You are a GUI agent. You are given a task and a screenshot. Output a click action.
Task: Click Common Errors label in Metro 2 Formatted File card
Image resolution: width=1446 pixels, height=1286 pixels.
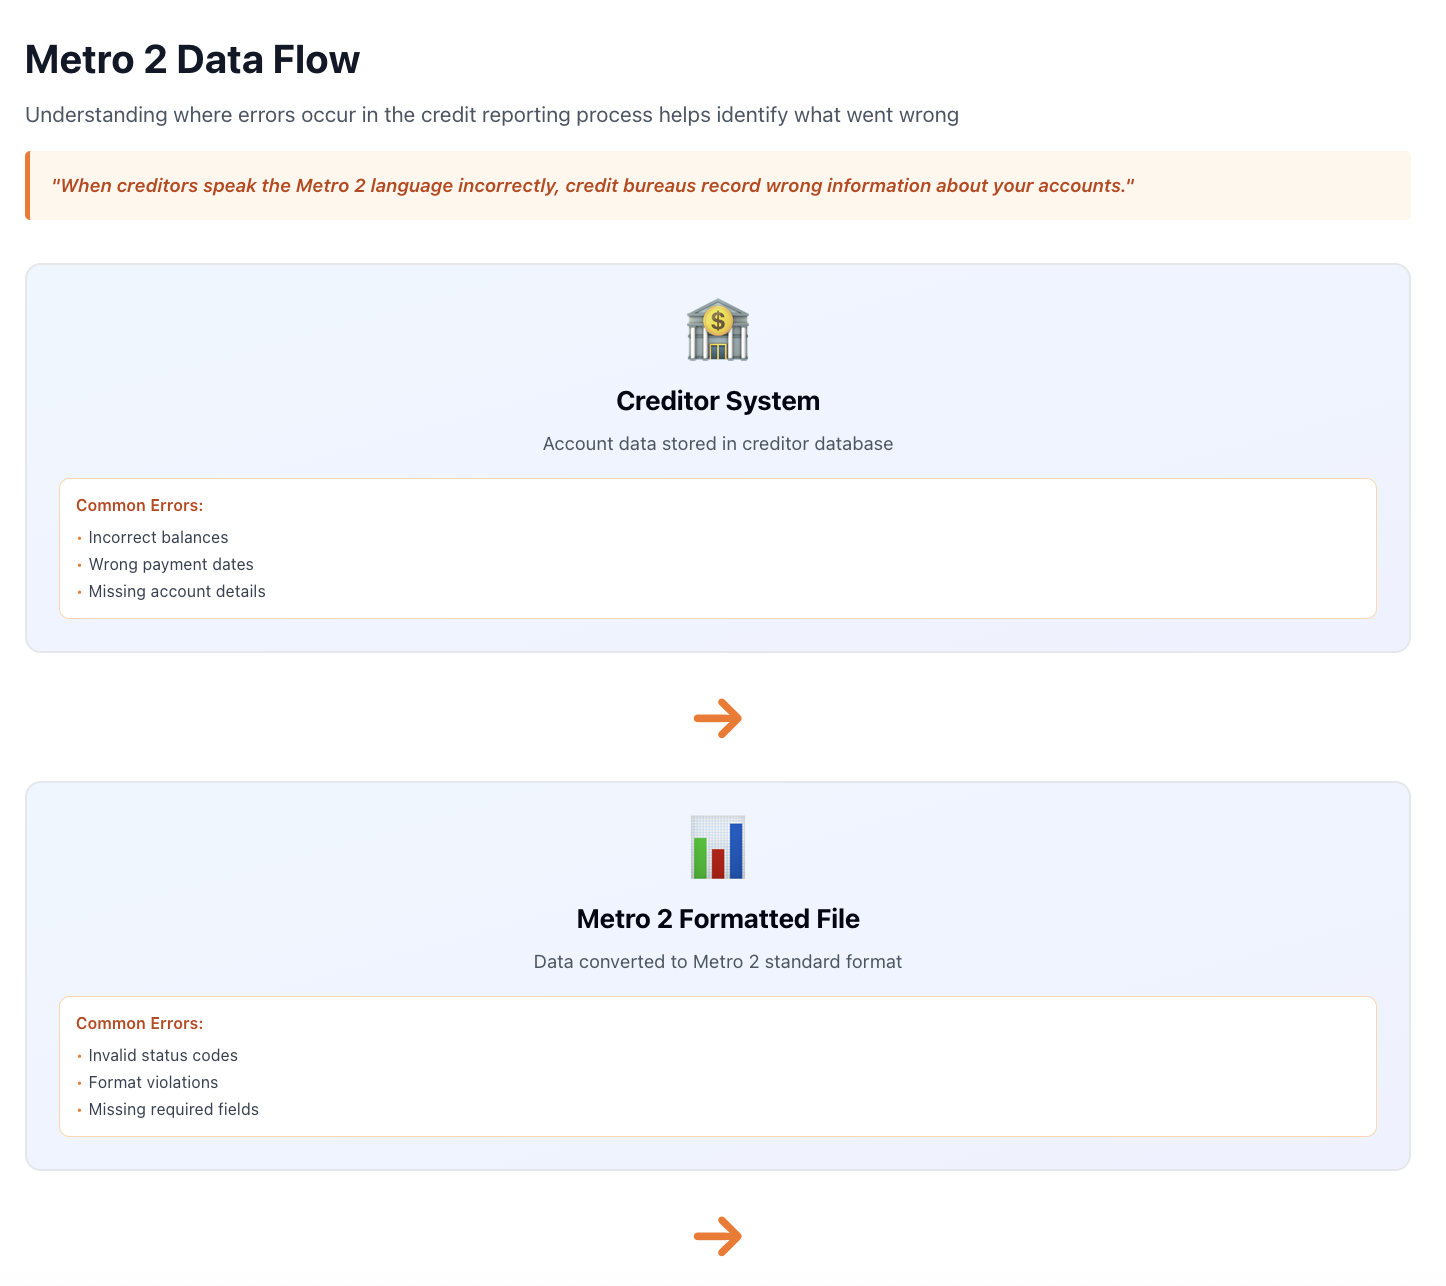140,1024
